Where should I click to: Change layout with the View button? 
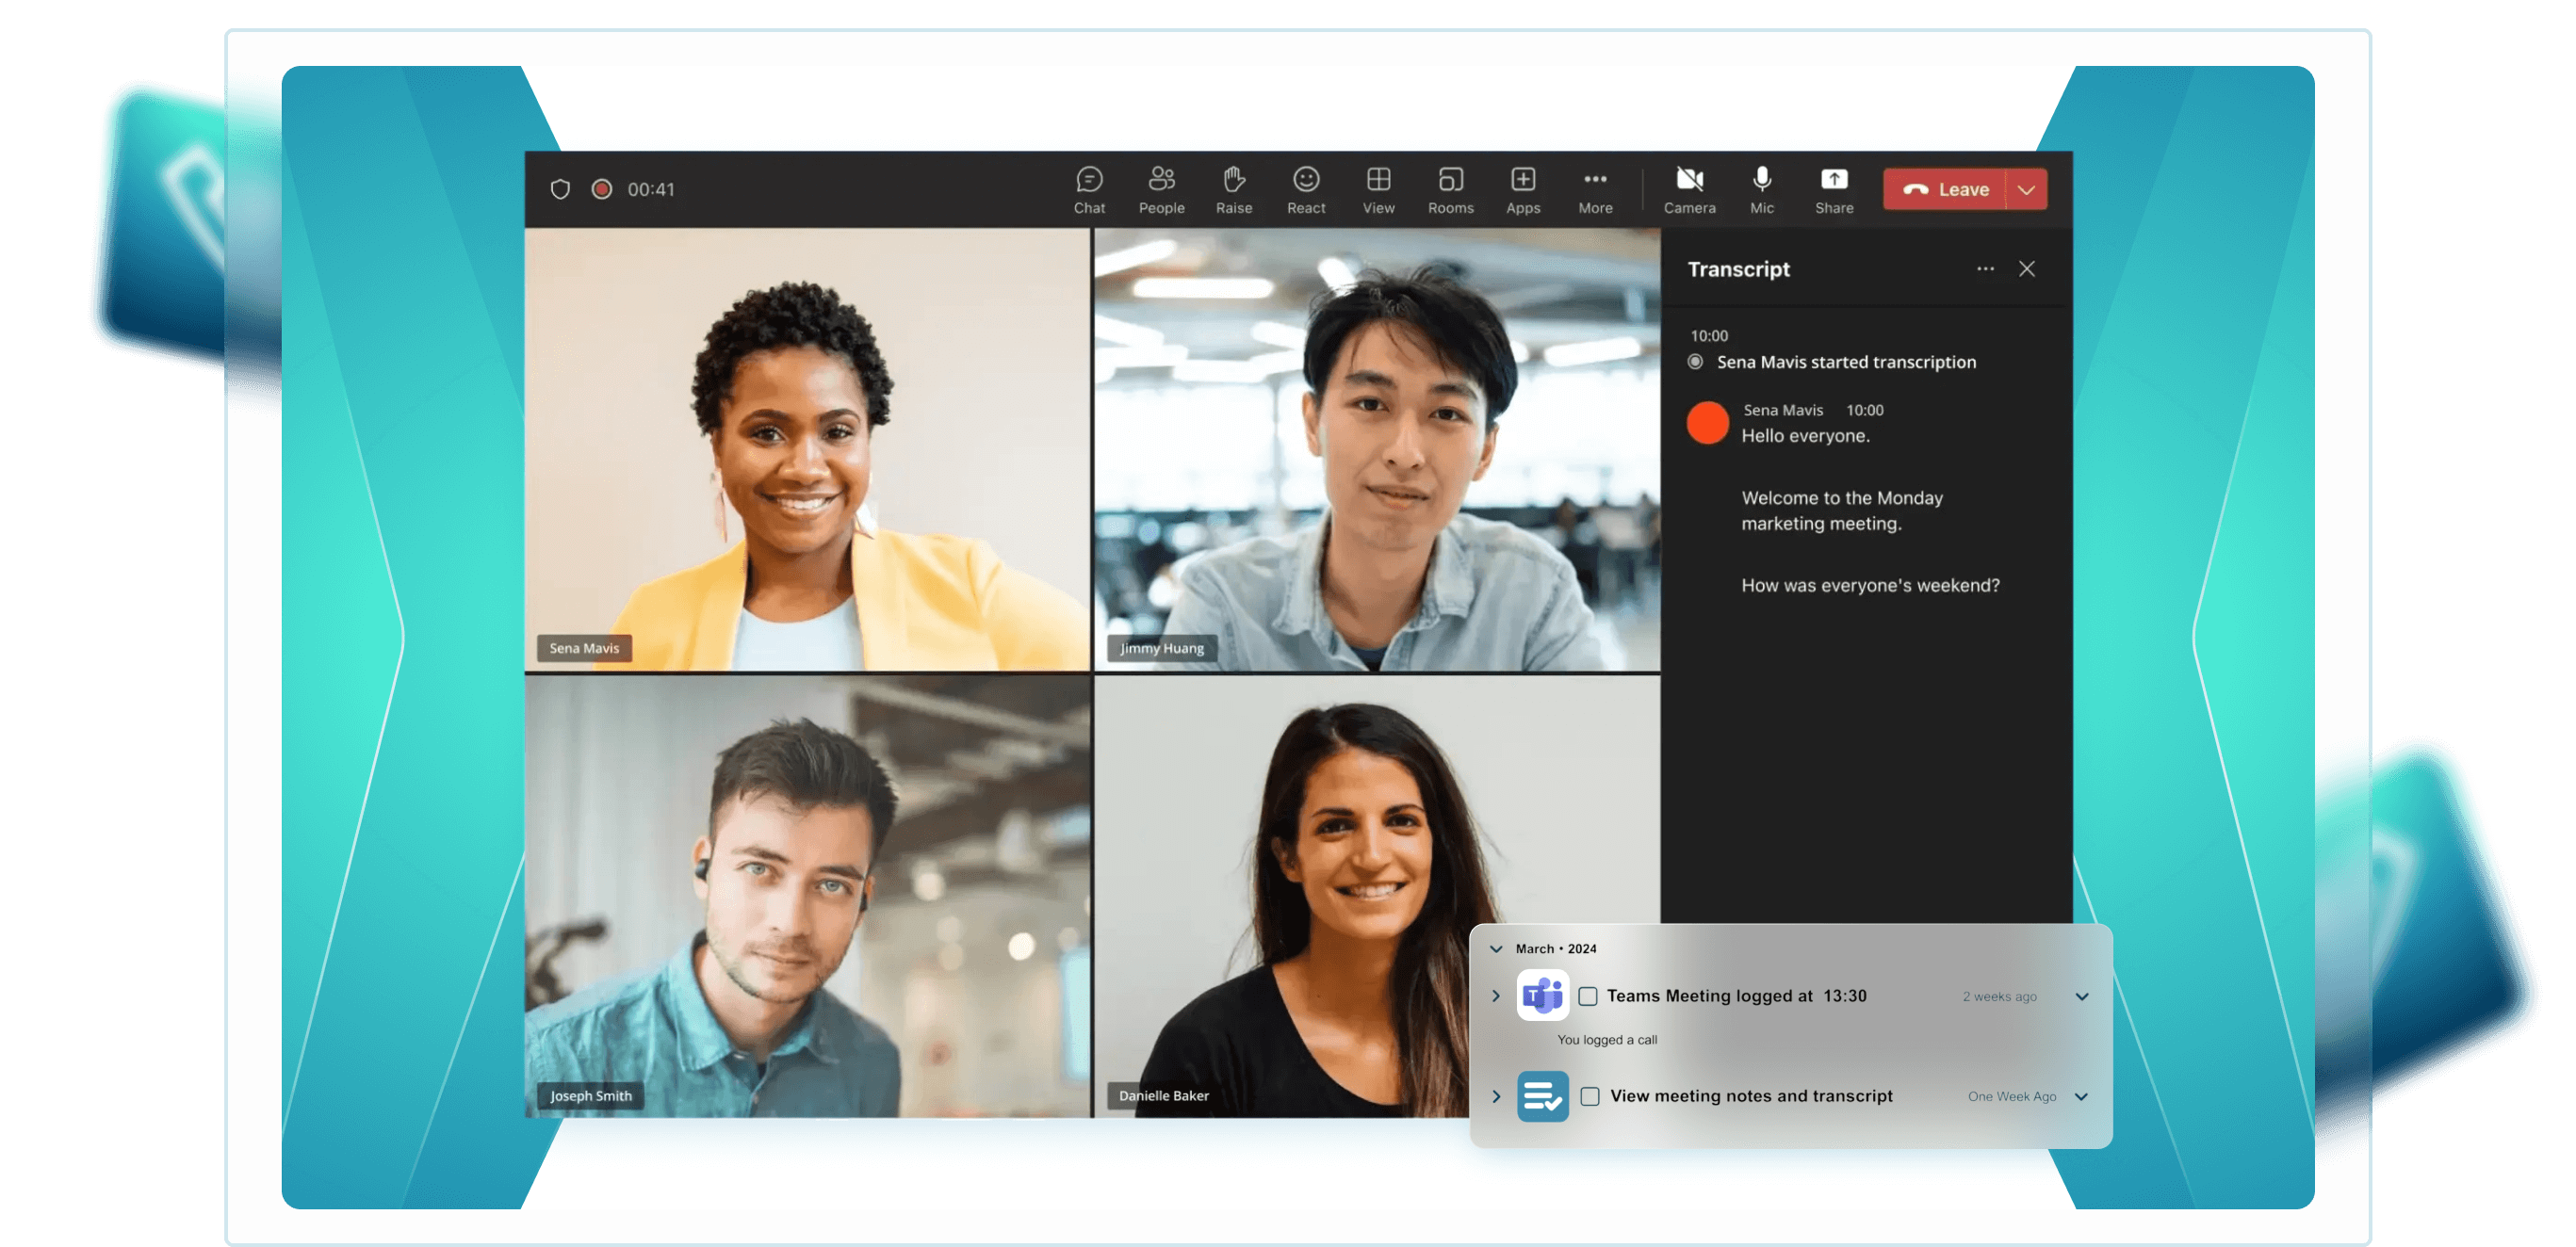point(1378,189)
